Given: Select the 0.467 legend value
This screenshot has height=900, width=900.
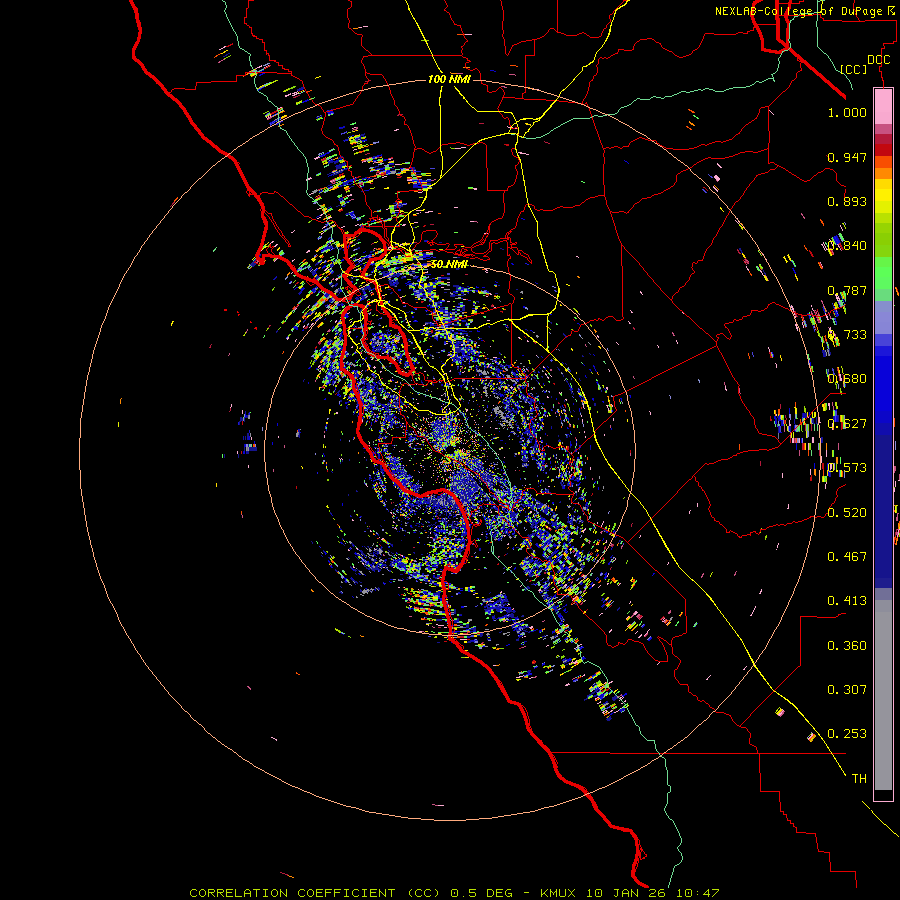Looking at the screenshot, I should (847, 556).
